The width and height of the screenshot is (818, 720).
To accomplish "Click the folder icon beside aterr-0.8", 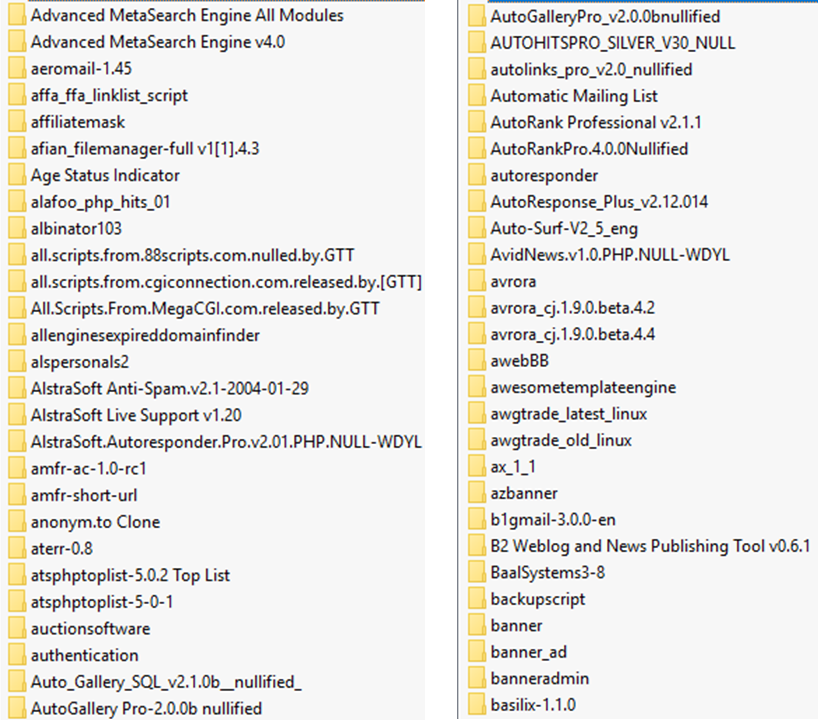I will [x=17, y=548].
